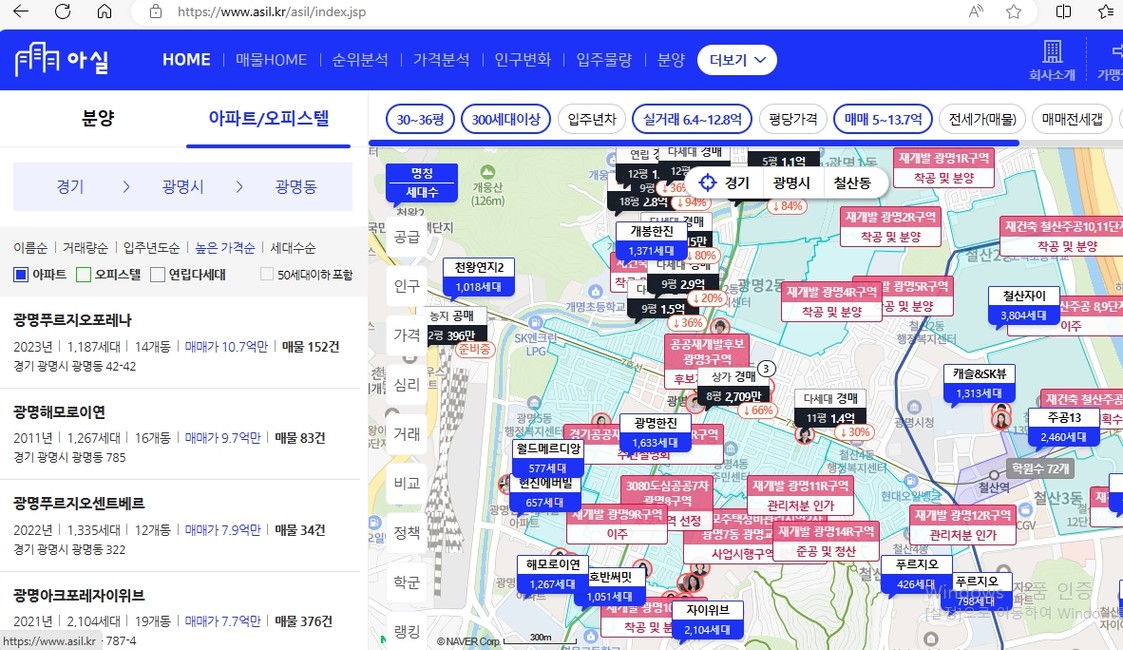This screenshot has height=650, width=1123.
Task: Open 회사소개 building icon
Action: point(1052,60)
